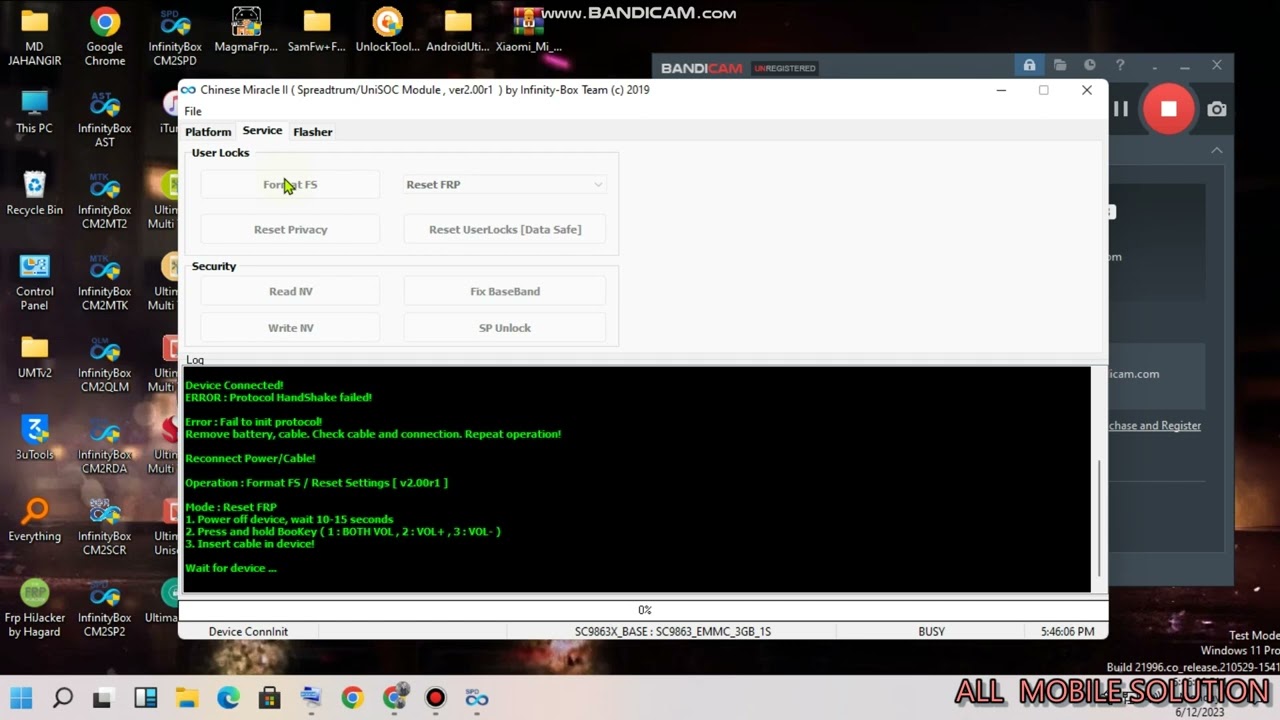Screen dimensions: 1280x720
Task: Pause the Bandicam recording
Action: (x=1121, y=109)
